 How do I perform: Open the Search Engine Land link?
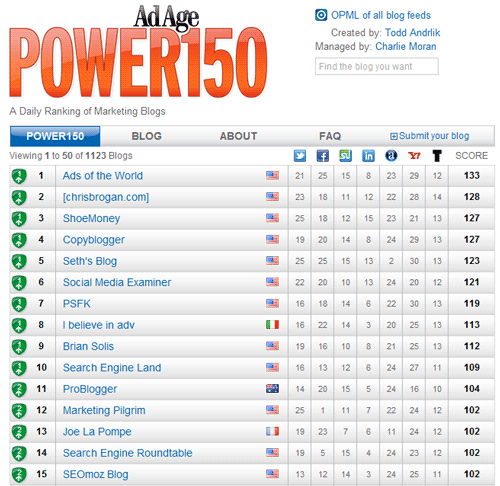coord(112,368)
